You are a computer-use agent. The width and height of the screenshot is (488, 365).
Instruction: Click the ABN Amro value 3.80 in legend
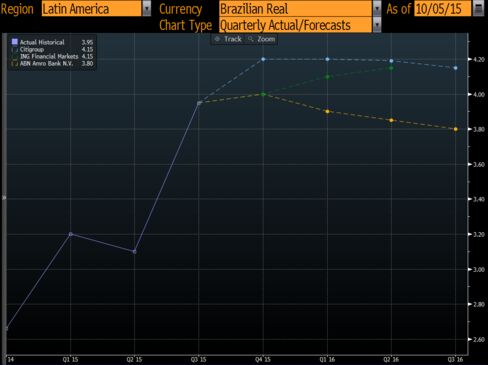pos(87,63)
